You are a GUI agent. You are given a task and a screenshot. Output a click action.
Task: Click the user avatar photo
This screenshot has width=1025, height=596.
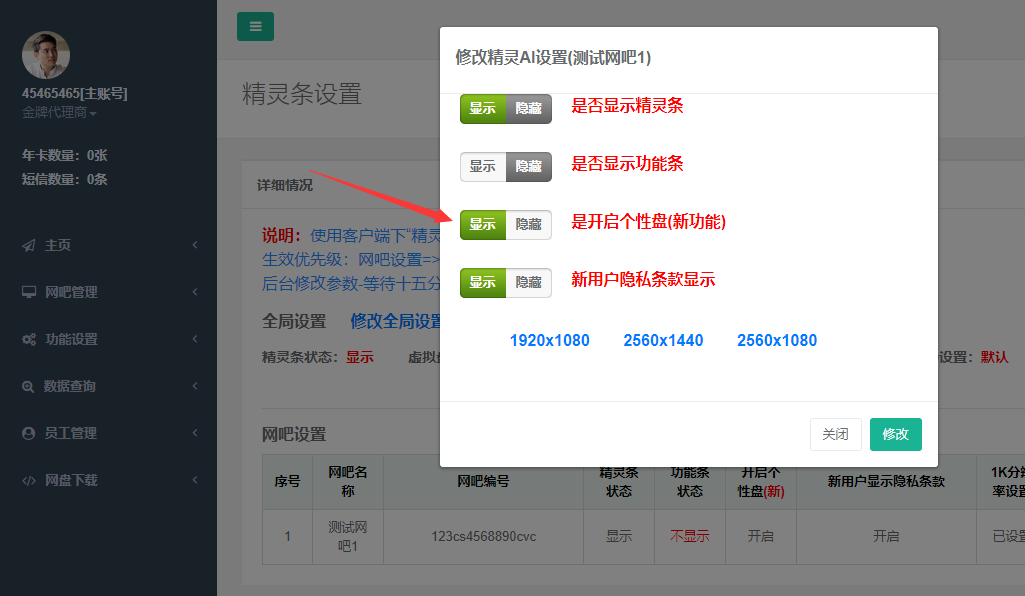46,55
